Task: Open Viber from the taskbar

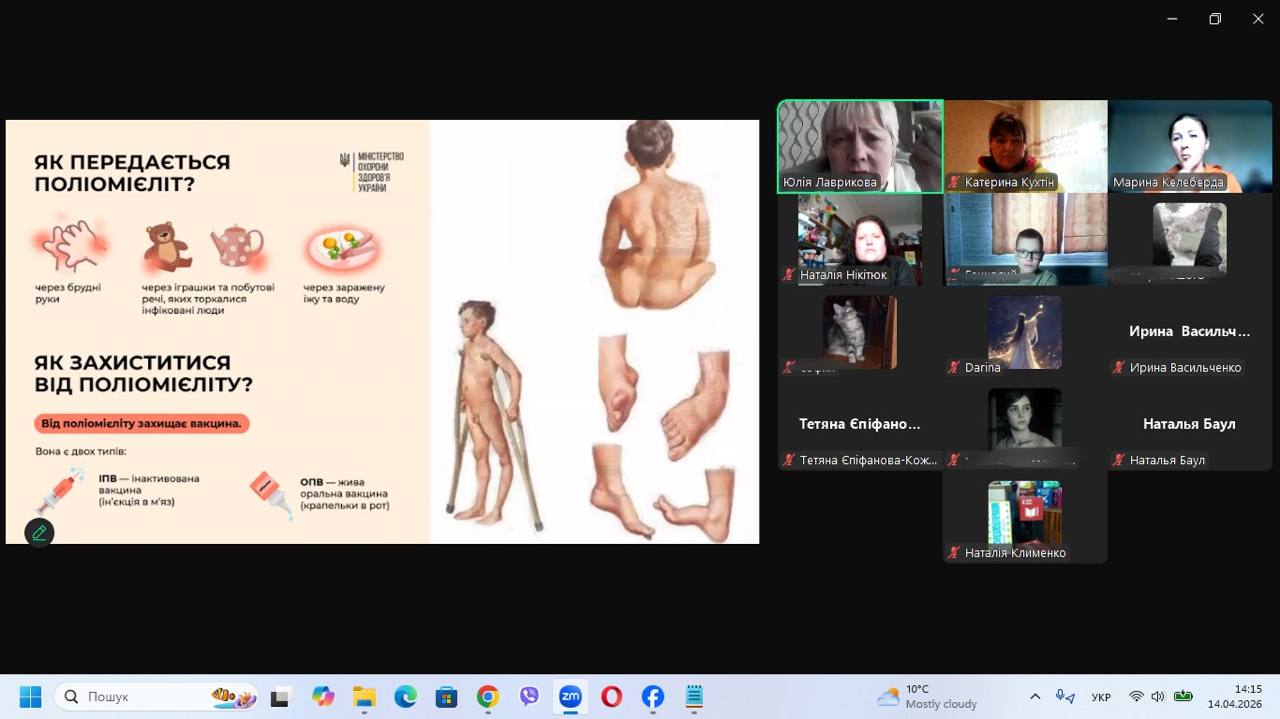Action: [x=529, y=697]
